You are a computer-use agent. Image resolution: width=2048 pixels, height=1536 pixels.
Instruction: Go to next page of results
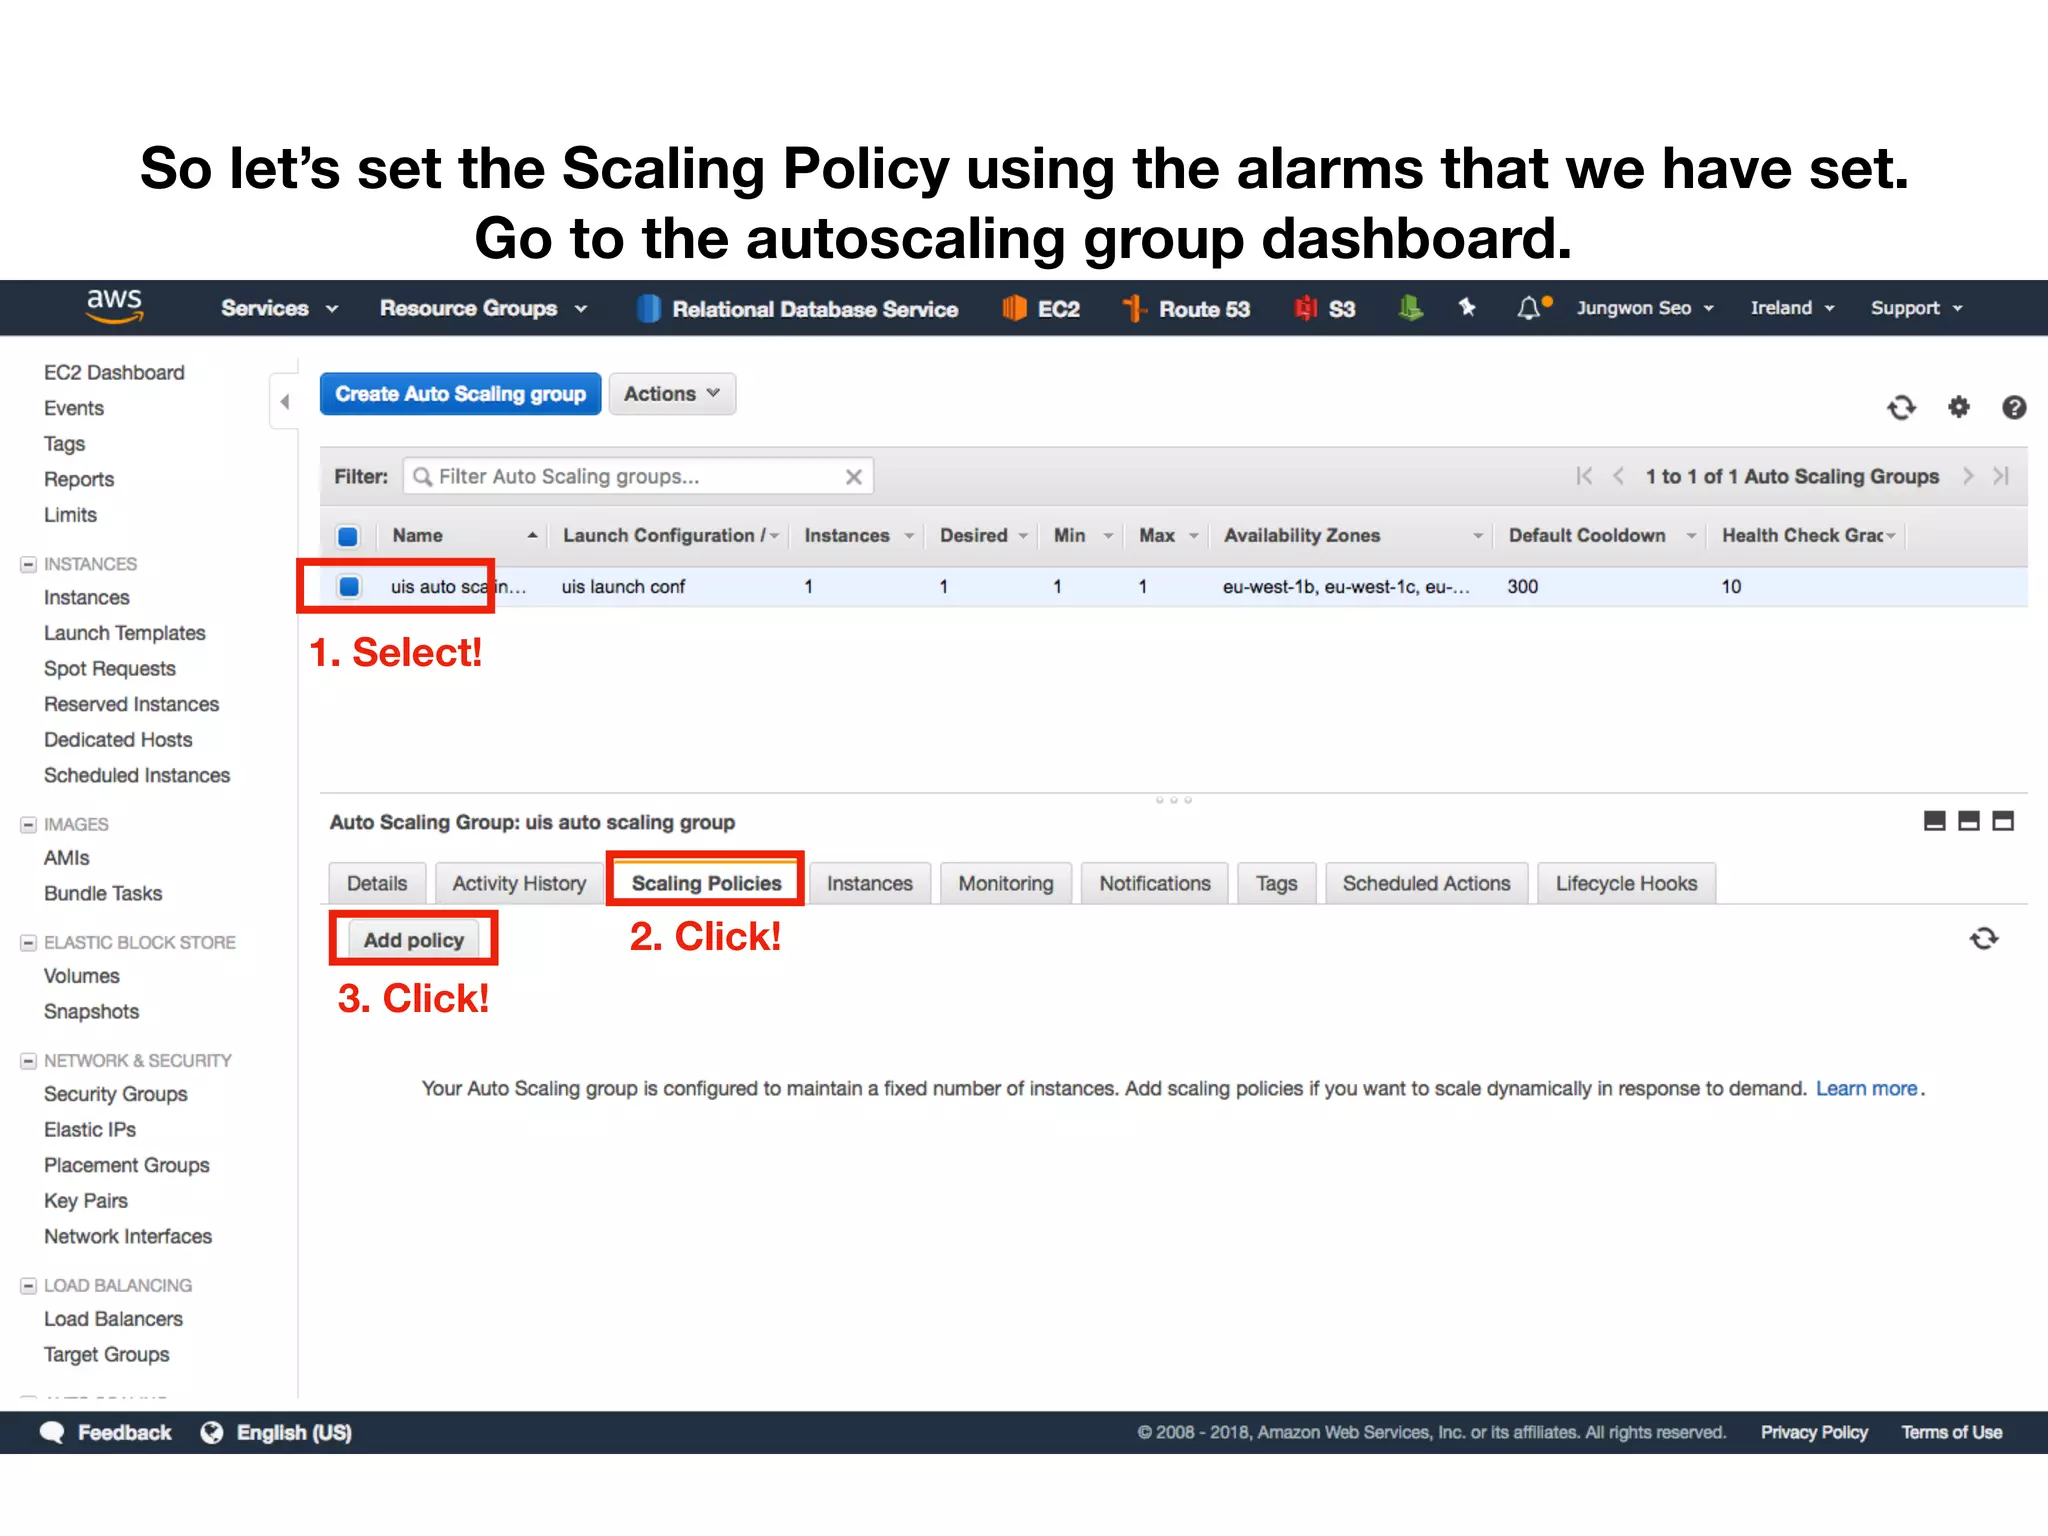1968,476
